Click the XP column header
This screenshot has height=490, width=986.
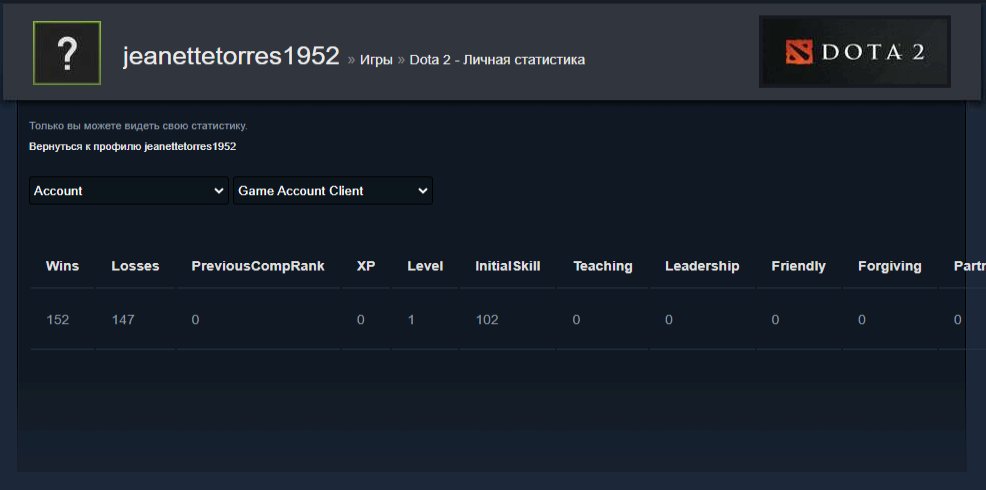tap(366, 266)
